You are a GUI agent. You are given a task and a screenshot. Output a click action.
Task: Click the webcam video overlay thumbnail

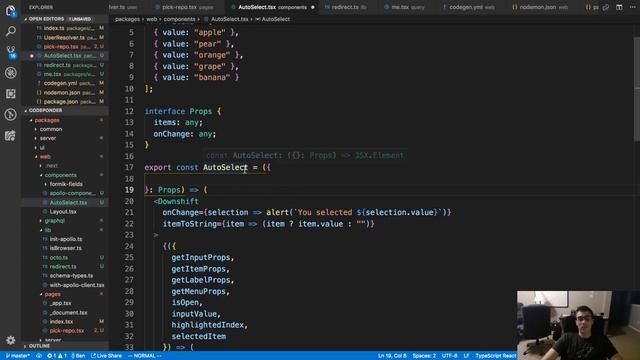pos(578,325)
